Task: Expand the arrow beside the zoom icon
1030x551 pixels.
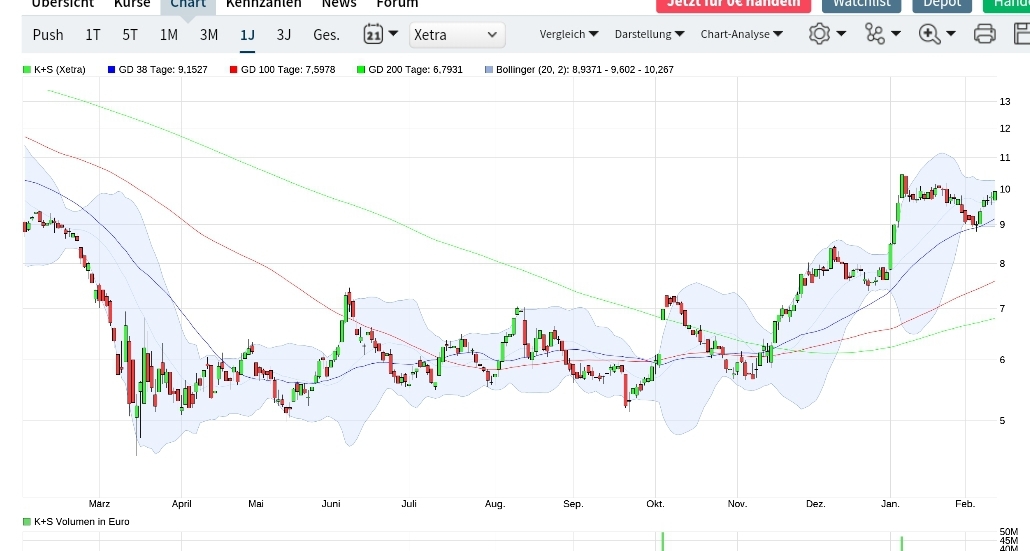Action: [x=950, y=33]
